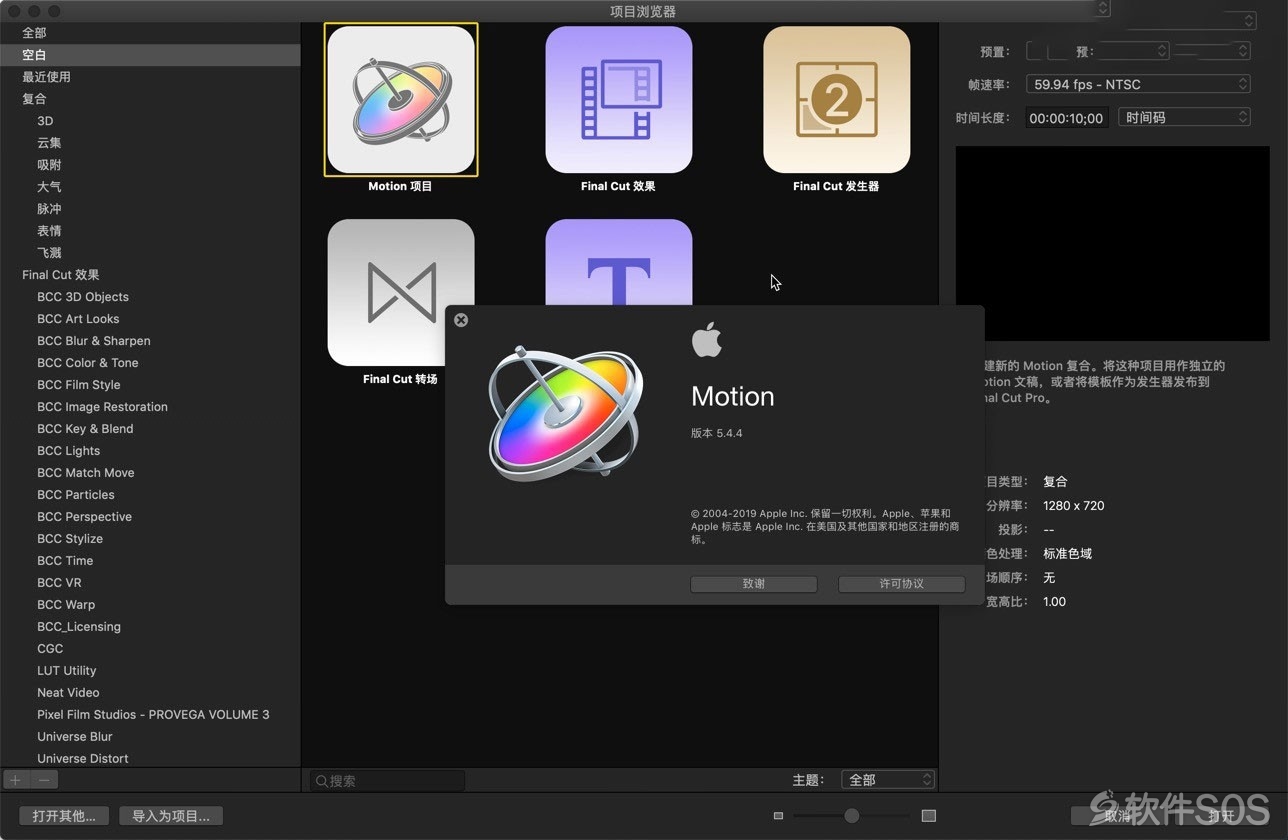Click the 时间长度 00:00:10;00 field
This screenshot has height=840, width=1288.
(1067, 118)
